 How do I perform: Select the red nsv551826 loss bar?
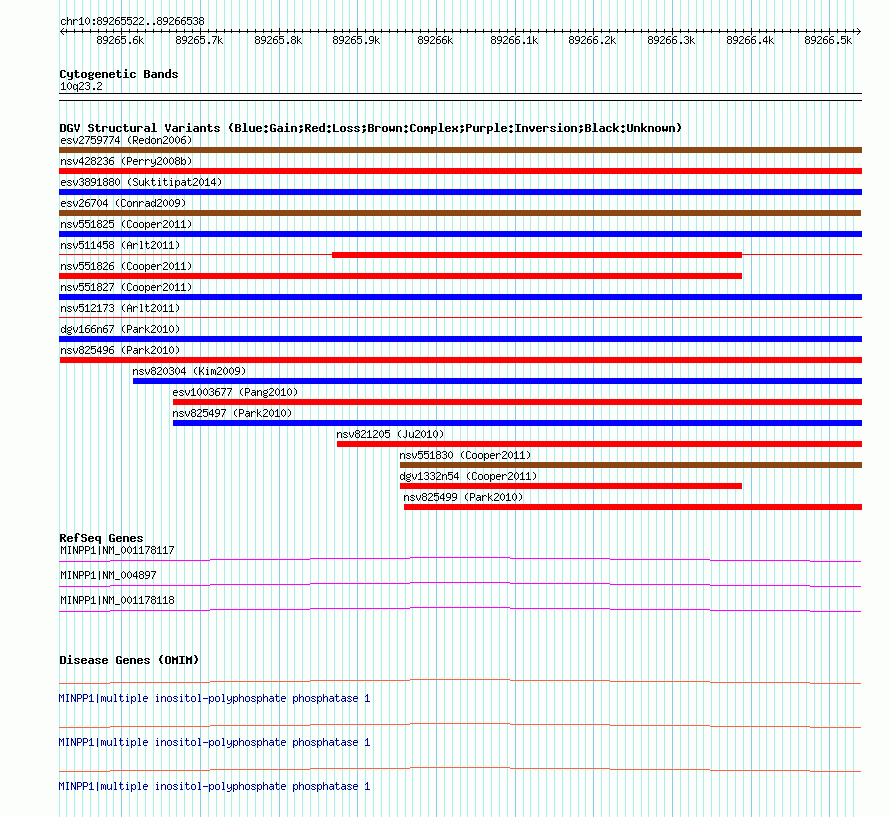pos(400,276)
